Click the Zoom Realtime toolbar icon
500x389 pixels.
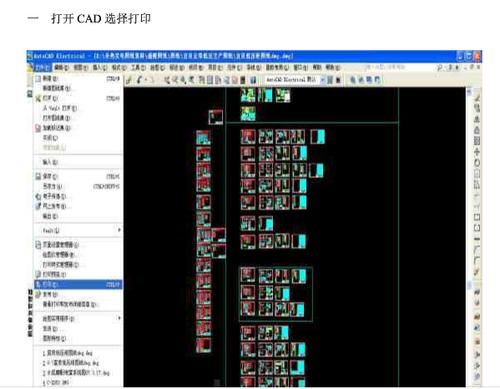175,80
